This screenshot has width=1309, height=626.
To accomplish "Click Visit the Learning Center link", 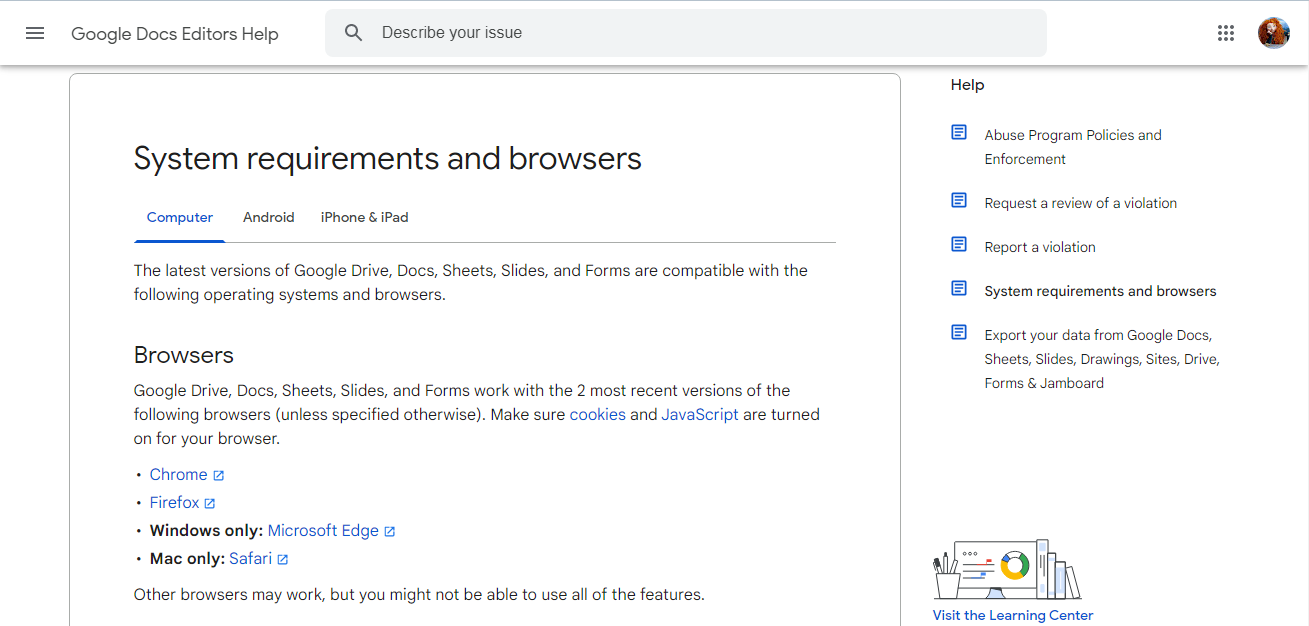I will tap(1013, 615).
